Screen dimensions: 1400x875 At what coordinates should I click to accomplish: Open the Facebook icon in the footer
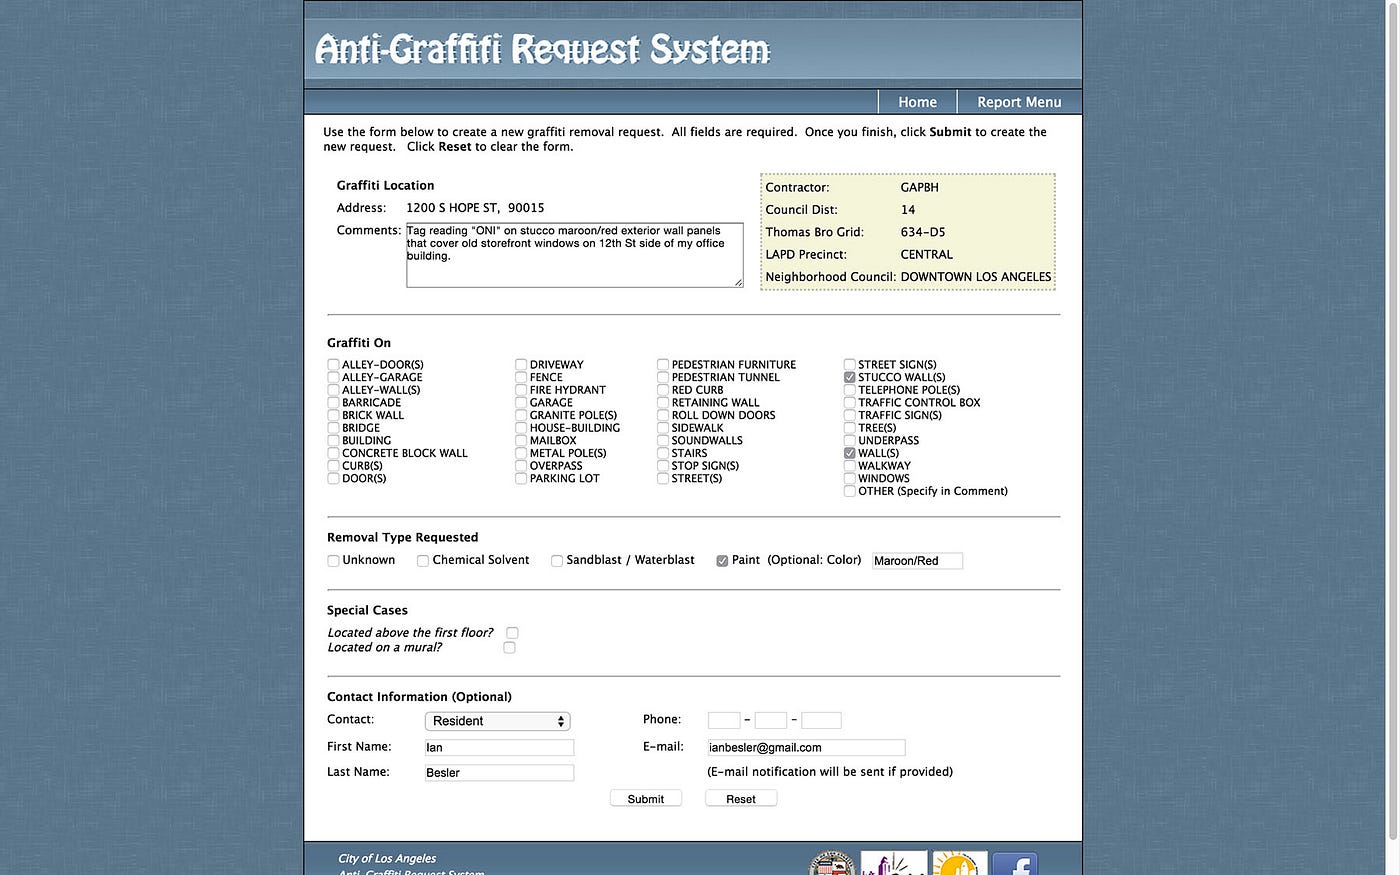1014,863
